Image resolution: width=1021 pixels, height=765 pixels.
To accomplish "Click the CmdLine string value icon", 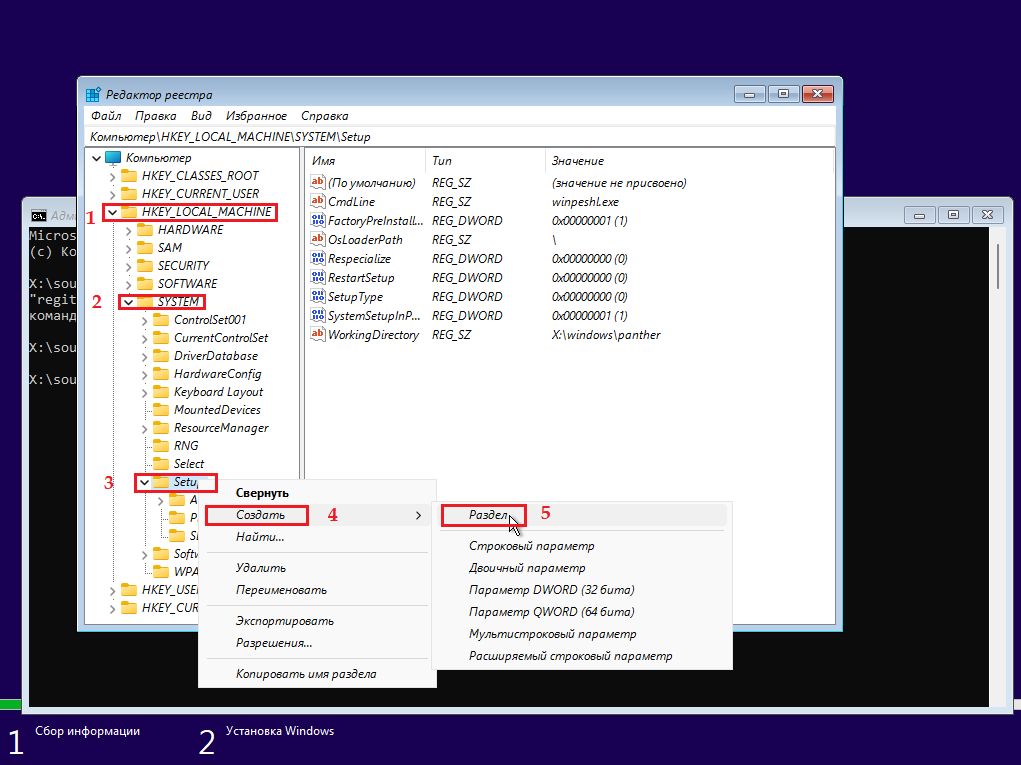I will point(319,202).
